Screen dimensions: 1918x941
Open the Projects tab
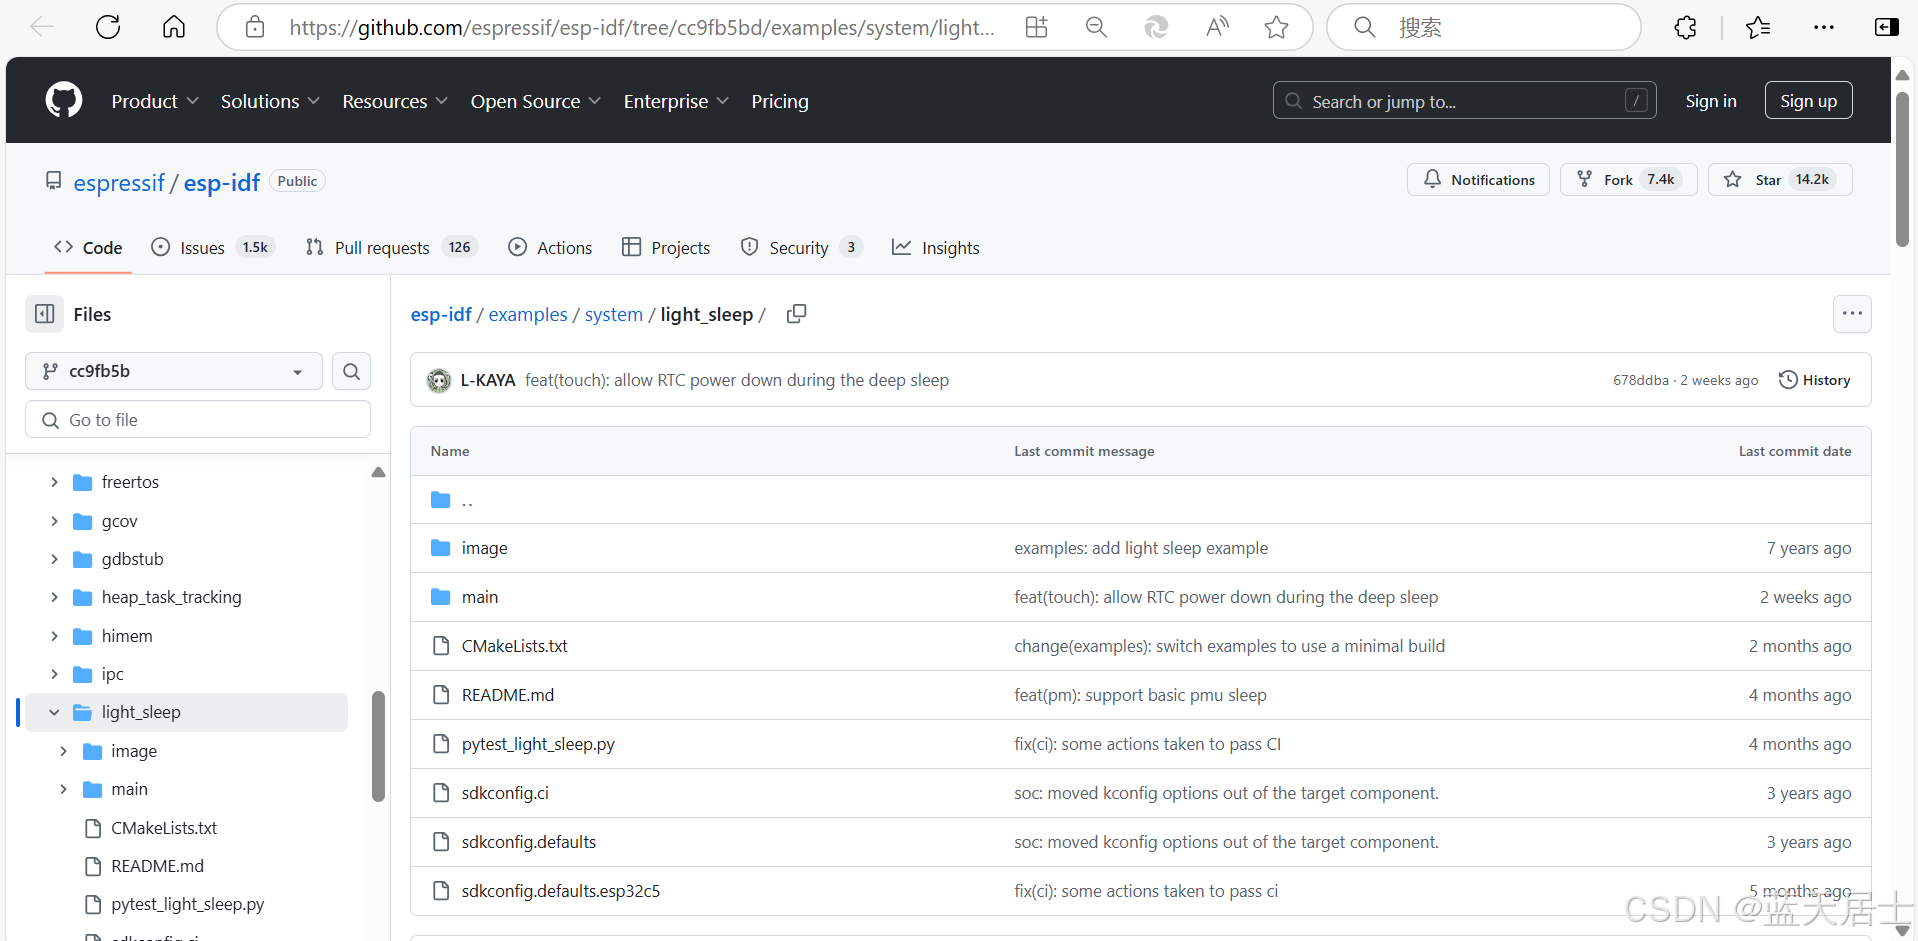point(666,248)
